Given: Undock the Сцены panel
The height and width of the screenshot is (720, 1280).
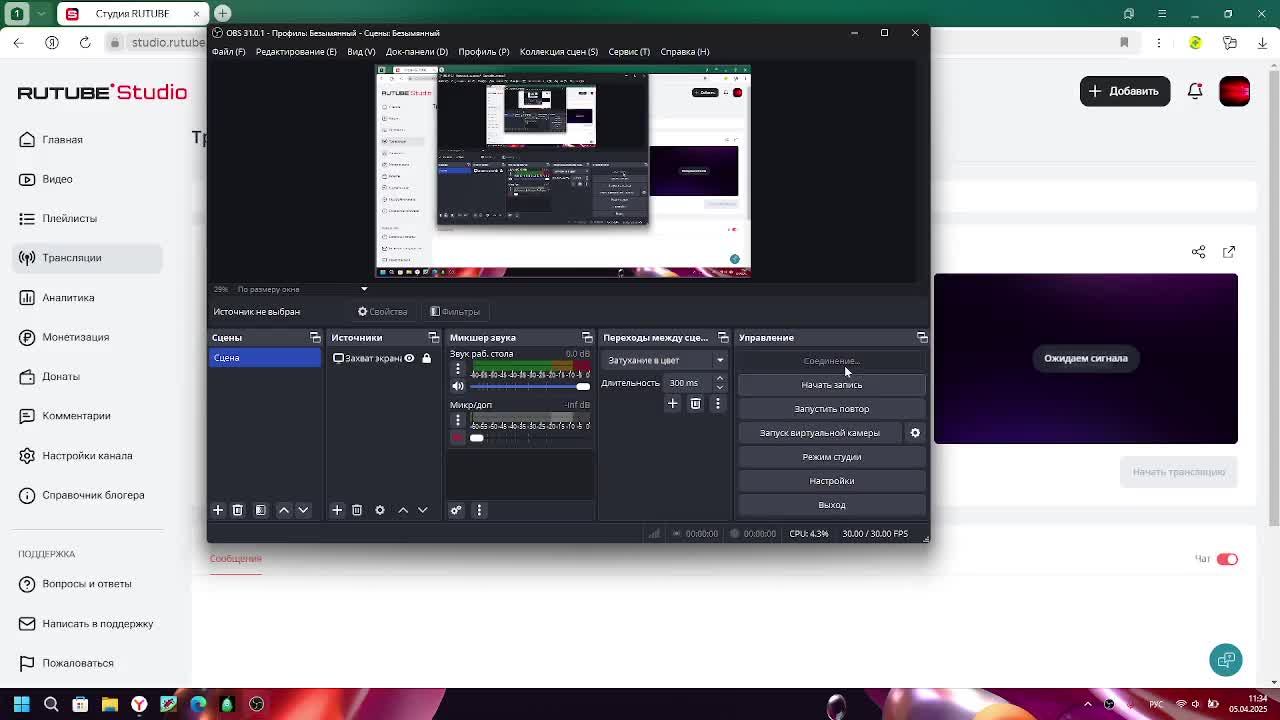Looking at the screenshot, I should tap(315, 338).
